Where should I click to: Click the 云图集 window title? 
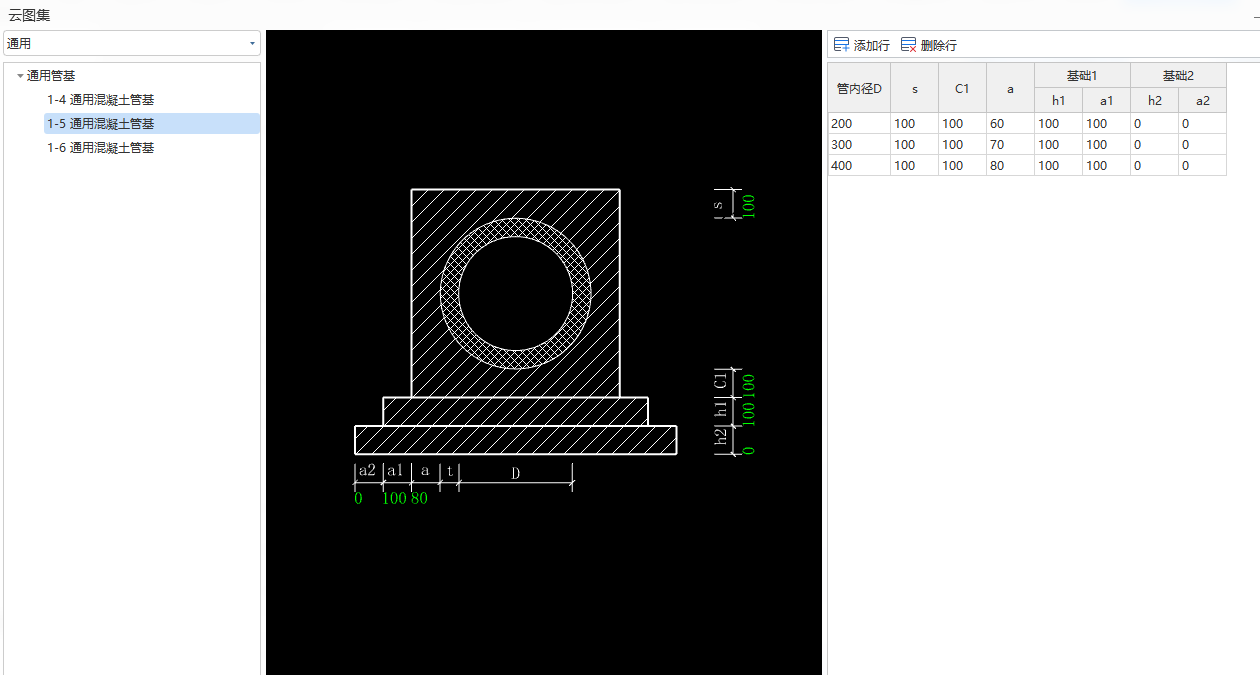pyautogui.click(x=29, y=14)
